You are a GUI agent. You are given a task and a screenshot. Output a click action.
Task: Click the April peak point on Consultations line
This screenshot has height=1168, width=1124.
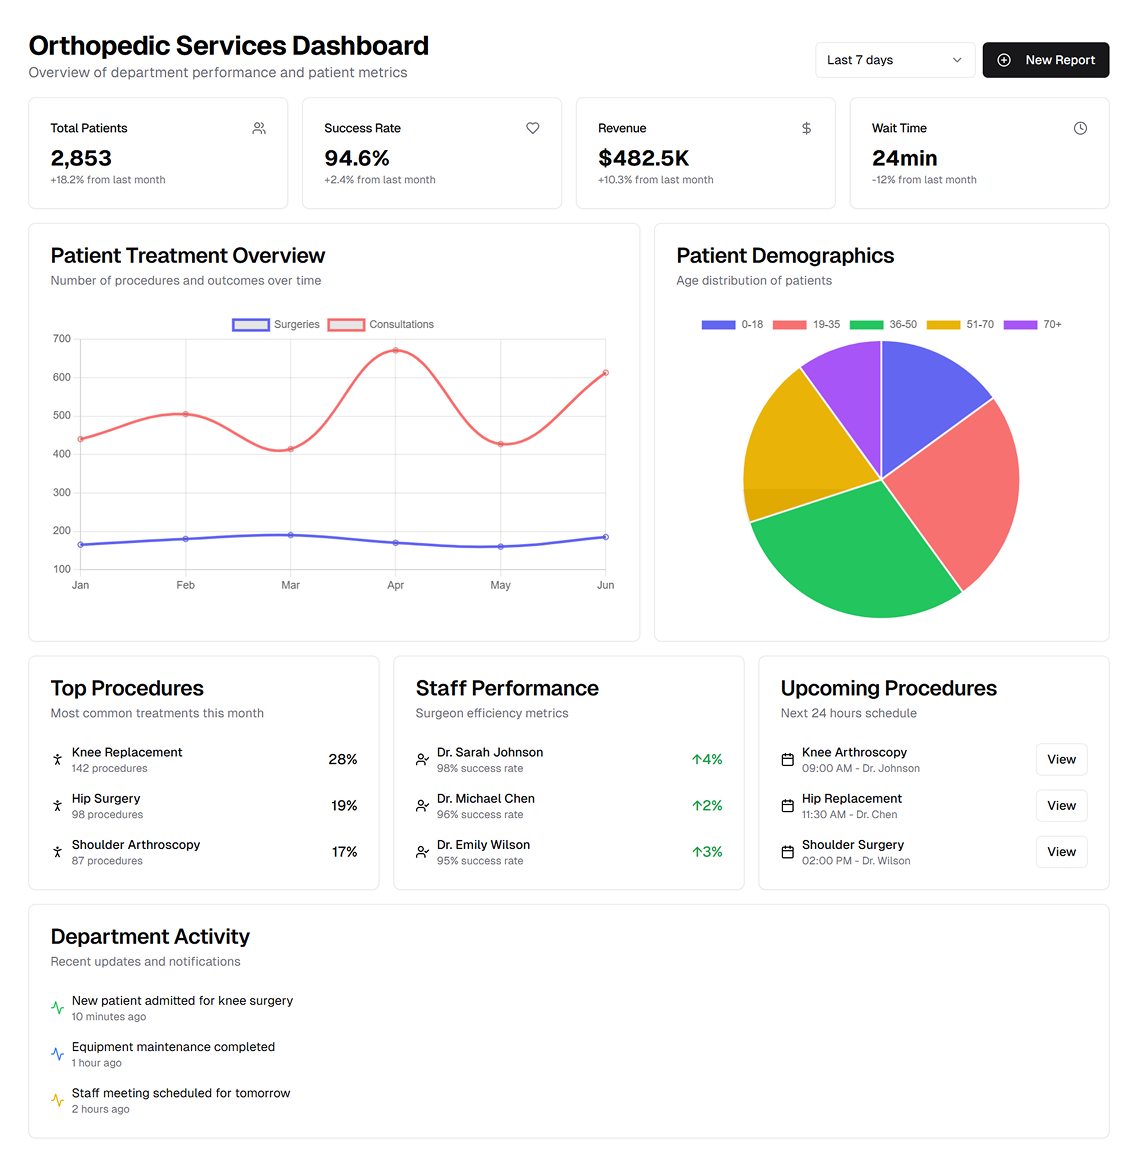point(396,351)
